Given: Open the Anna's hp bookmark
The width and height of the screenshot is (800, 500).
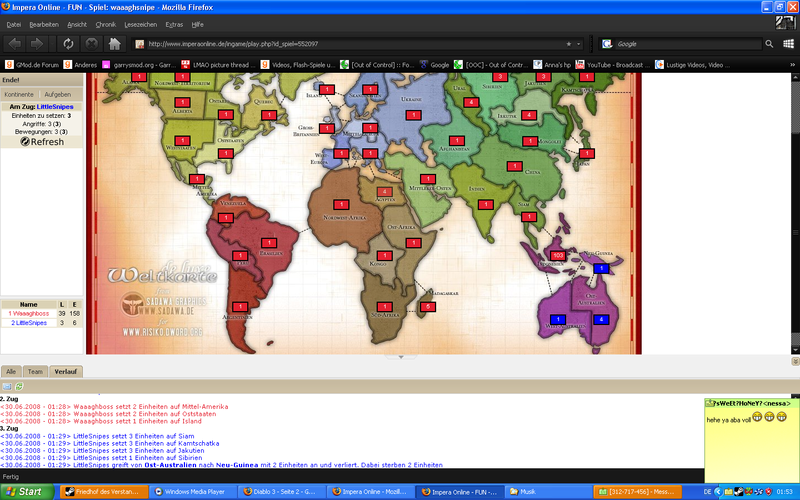Looking at the screenshot, I should pos(552,65).
